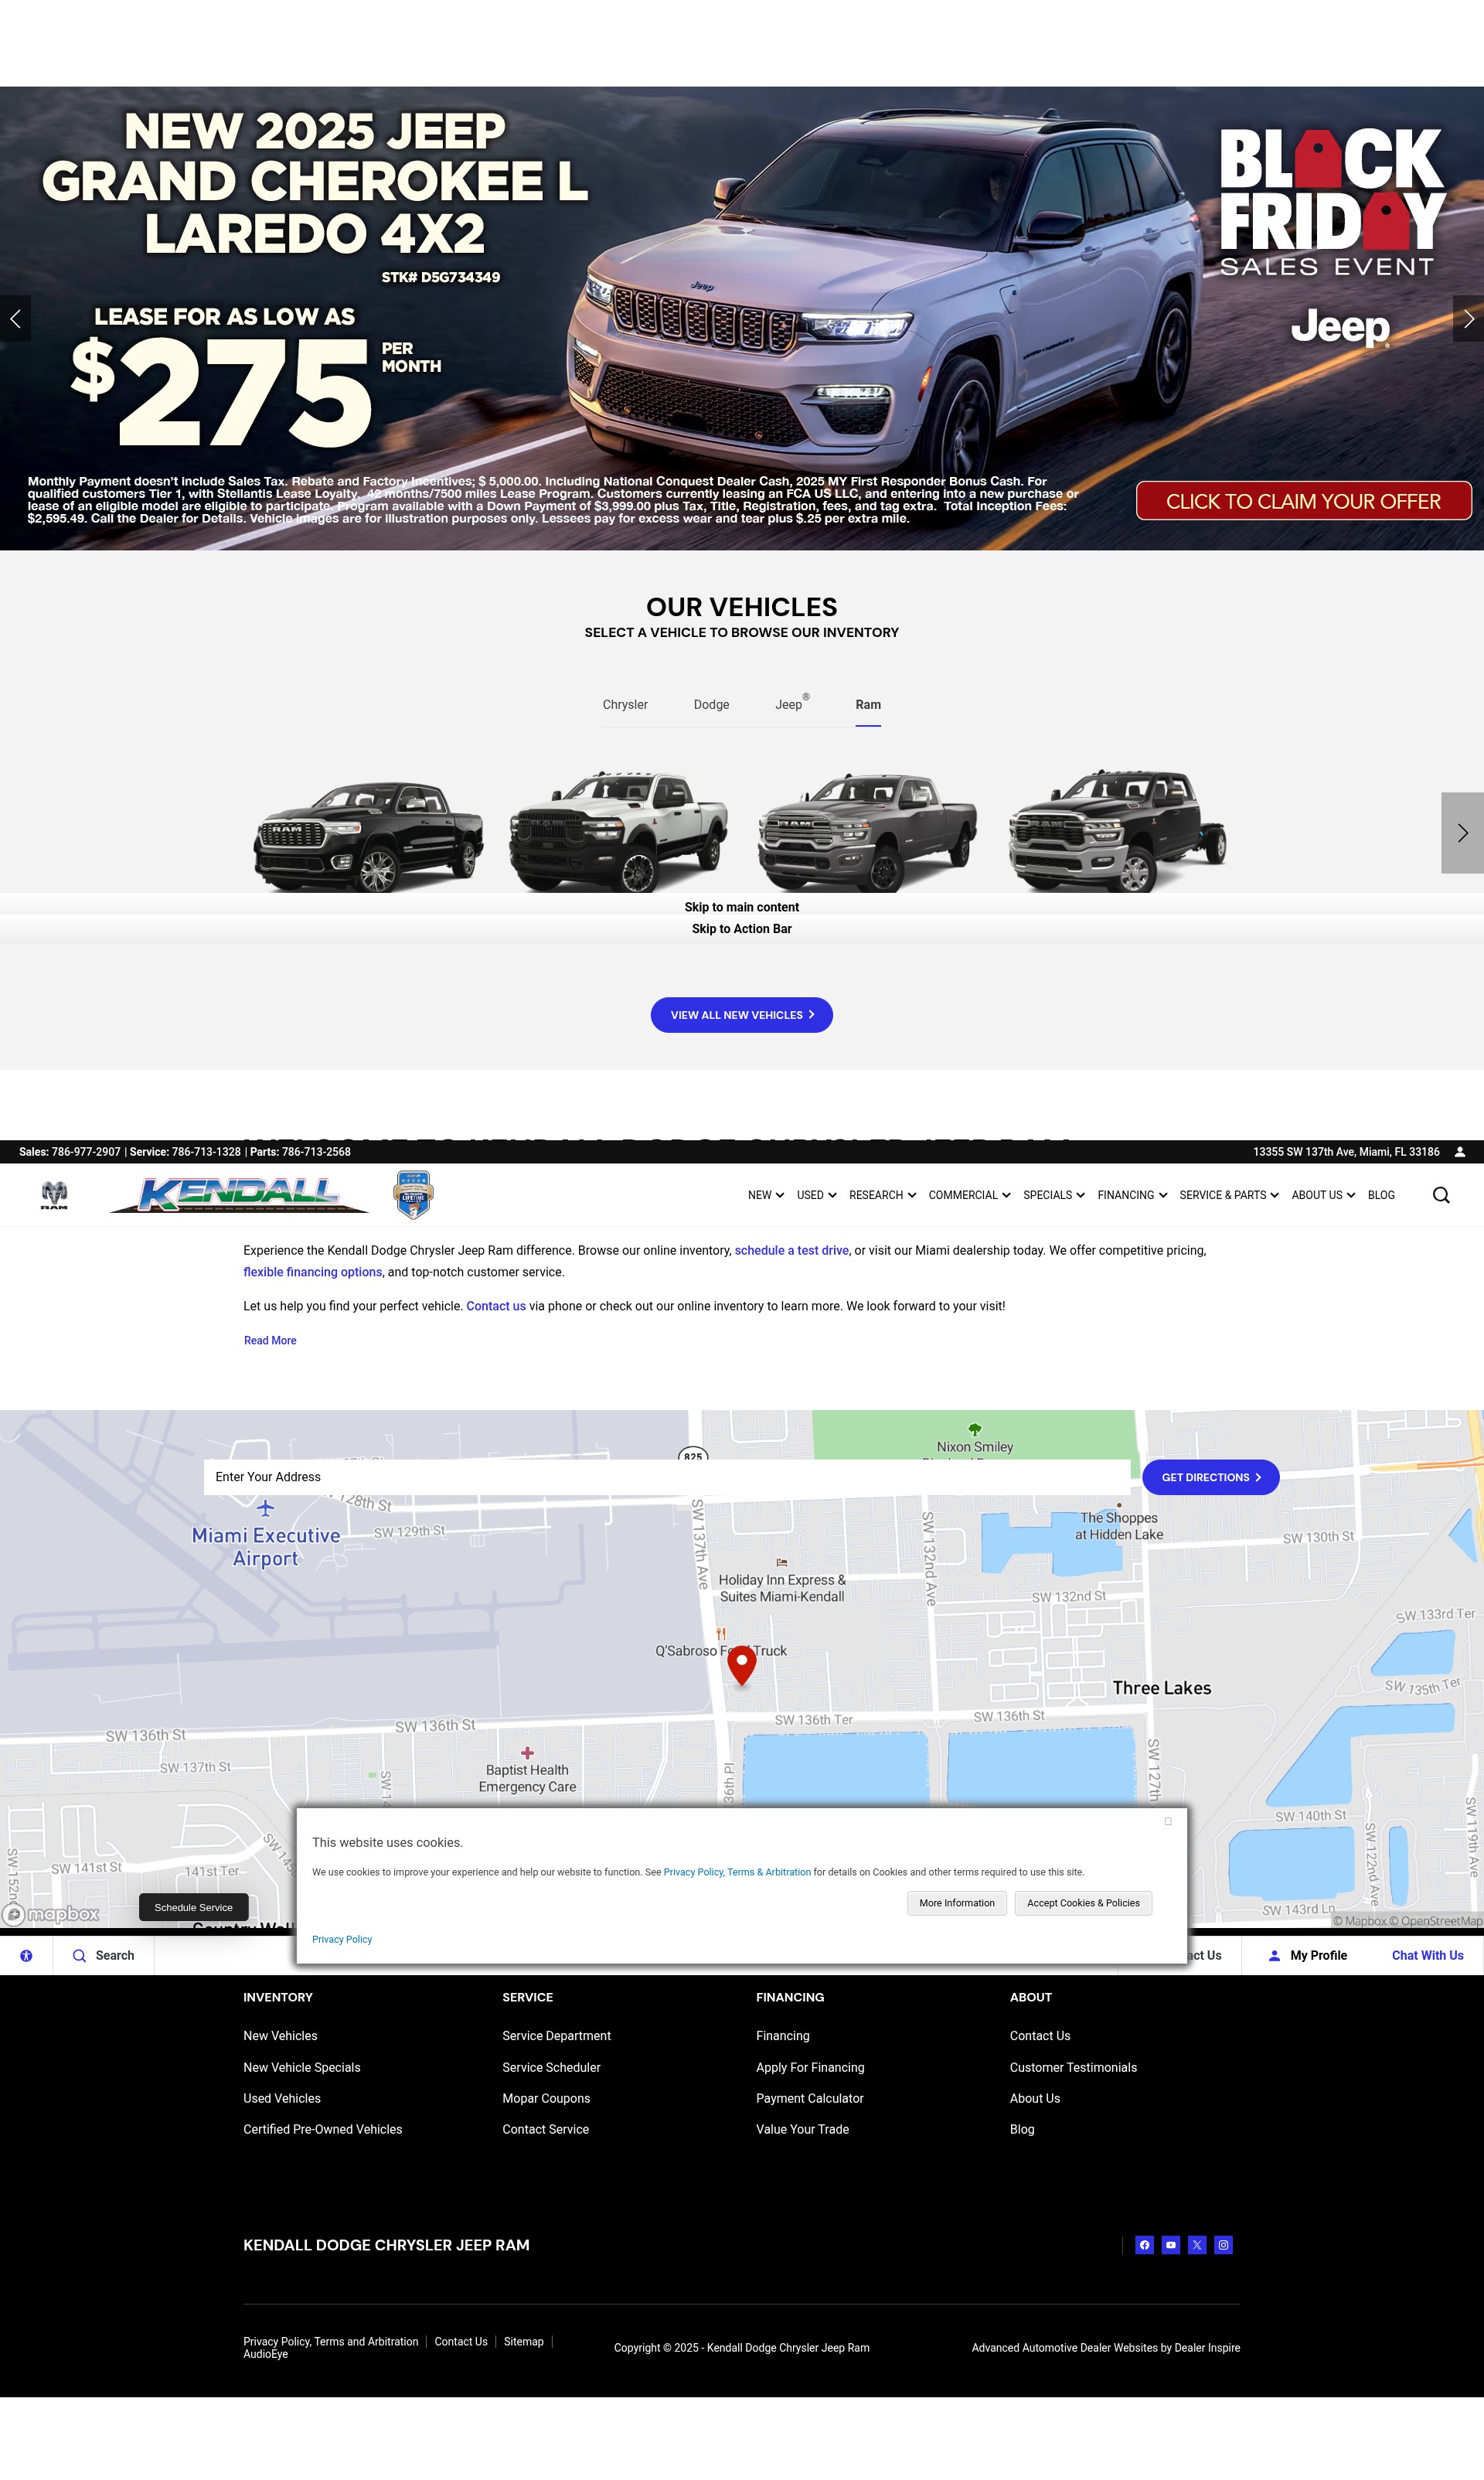Visit the dealership Facebook page
The image size is (1484, 2480).
[x=1145, y=2245]
